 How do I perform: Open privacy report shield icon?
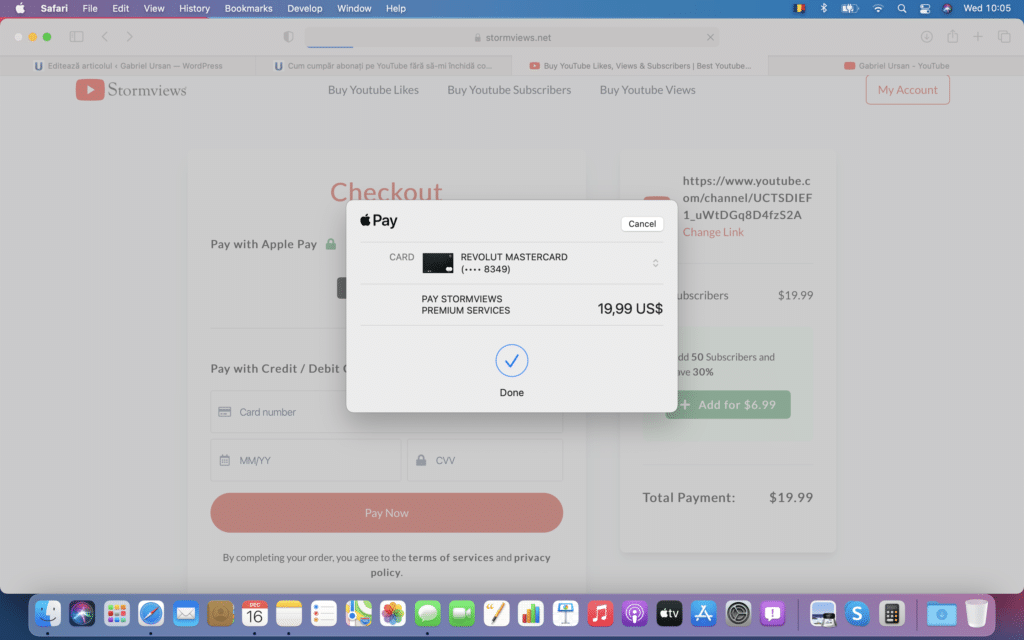[x=288, y=37]
